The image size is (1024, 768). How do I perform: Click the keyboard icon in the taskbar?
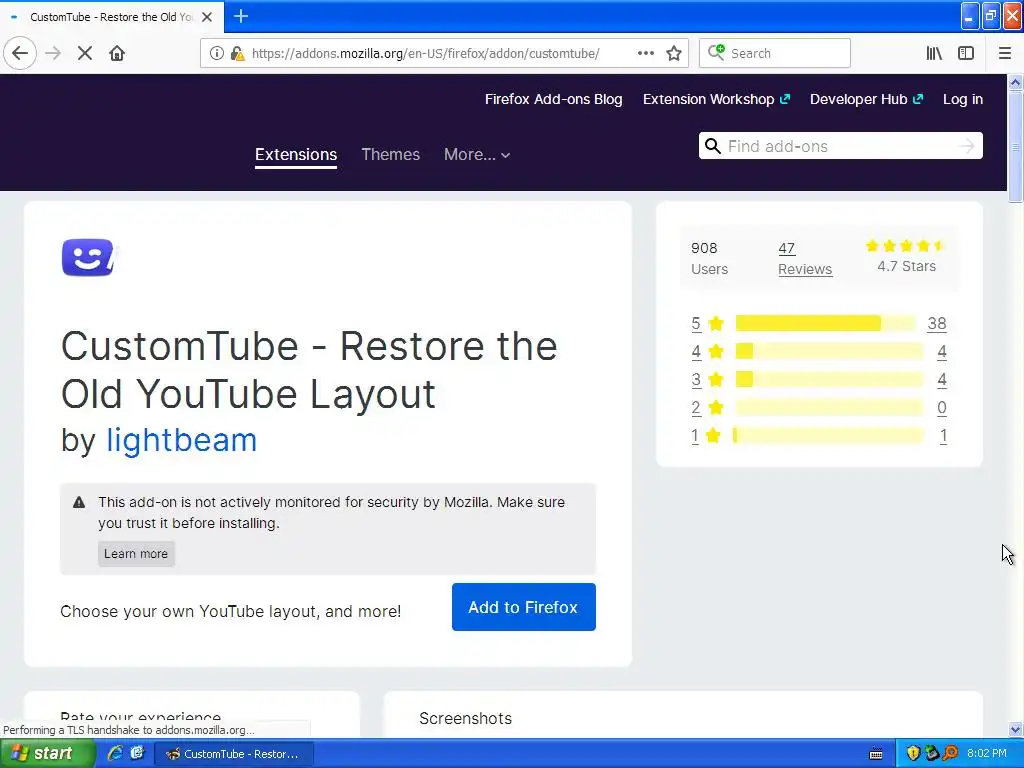[x=876, y=754]
